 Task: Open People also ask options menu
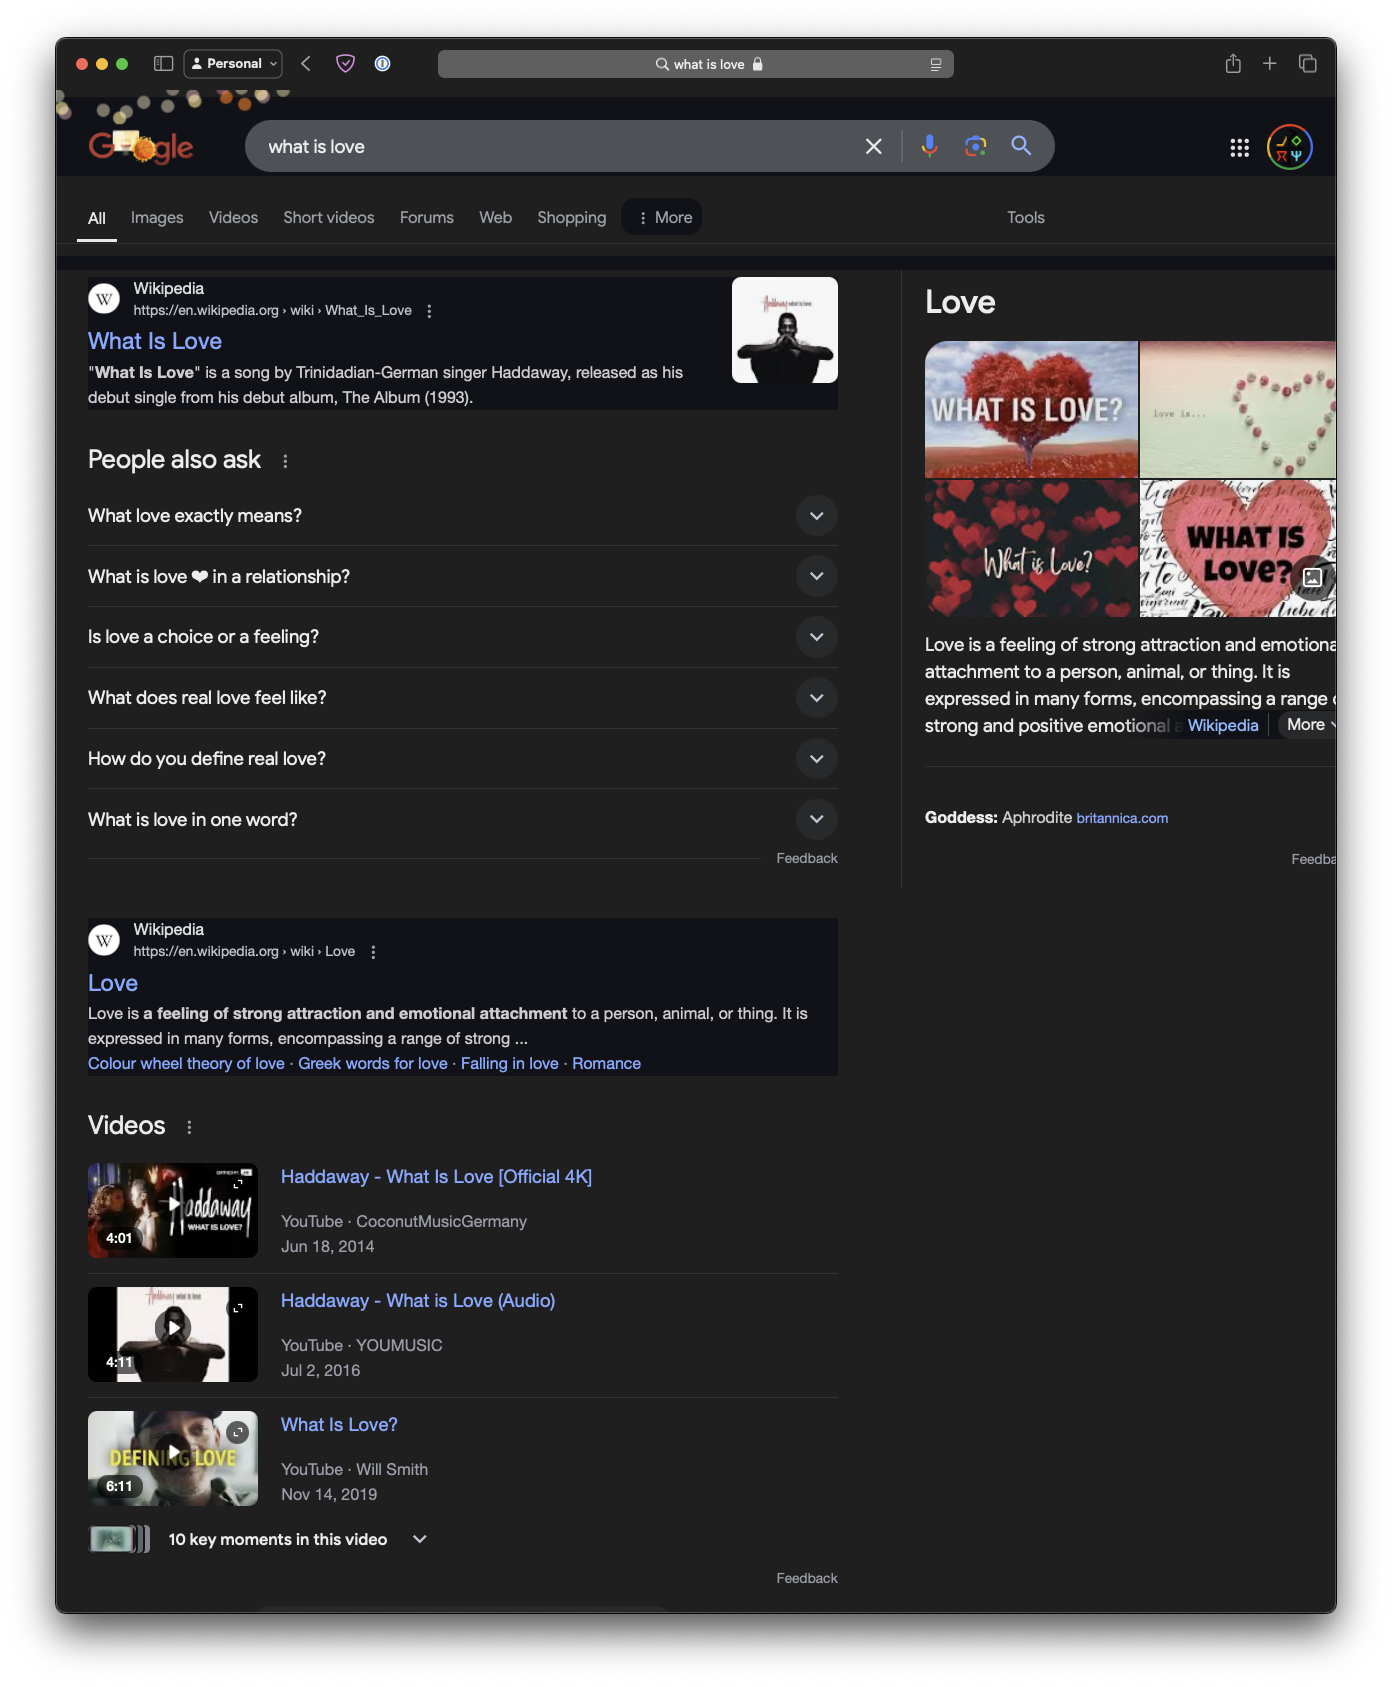coord(285,461)
